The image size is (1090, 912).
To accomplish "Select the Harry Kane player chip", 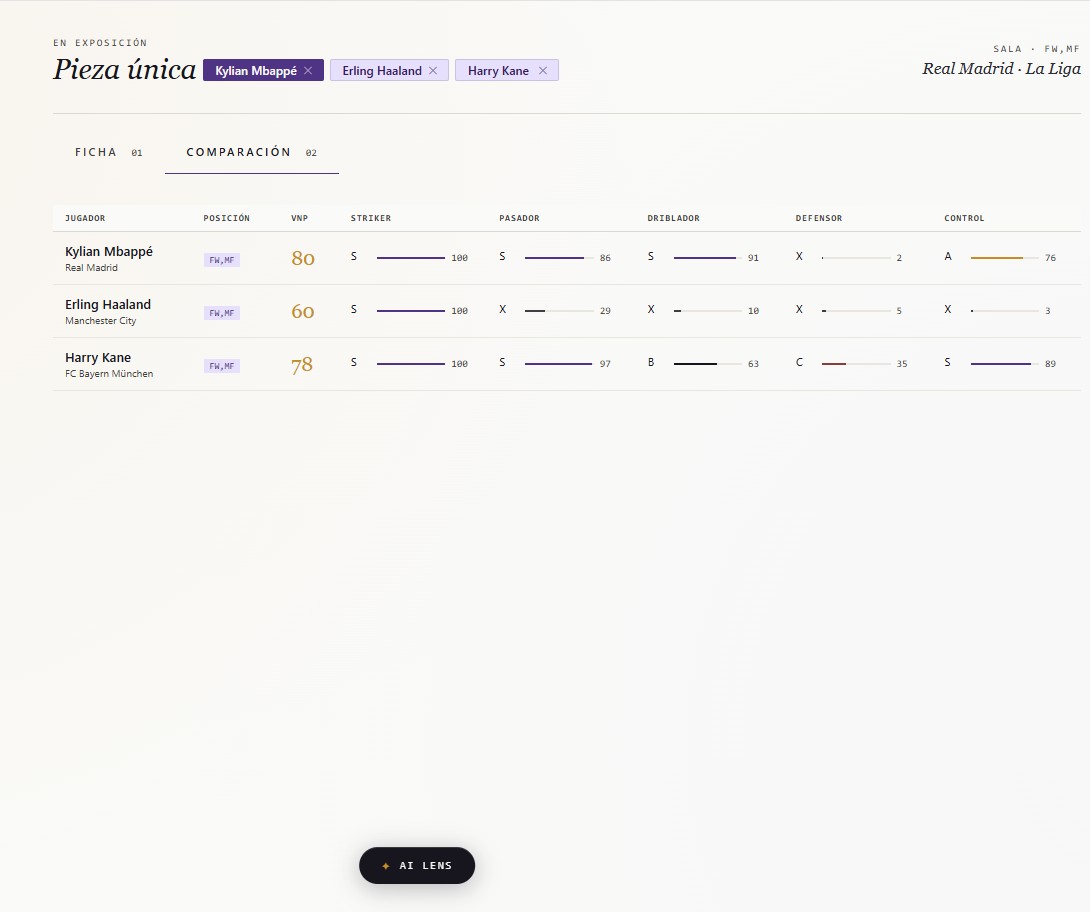I will pos(498,70).
